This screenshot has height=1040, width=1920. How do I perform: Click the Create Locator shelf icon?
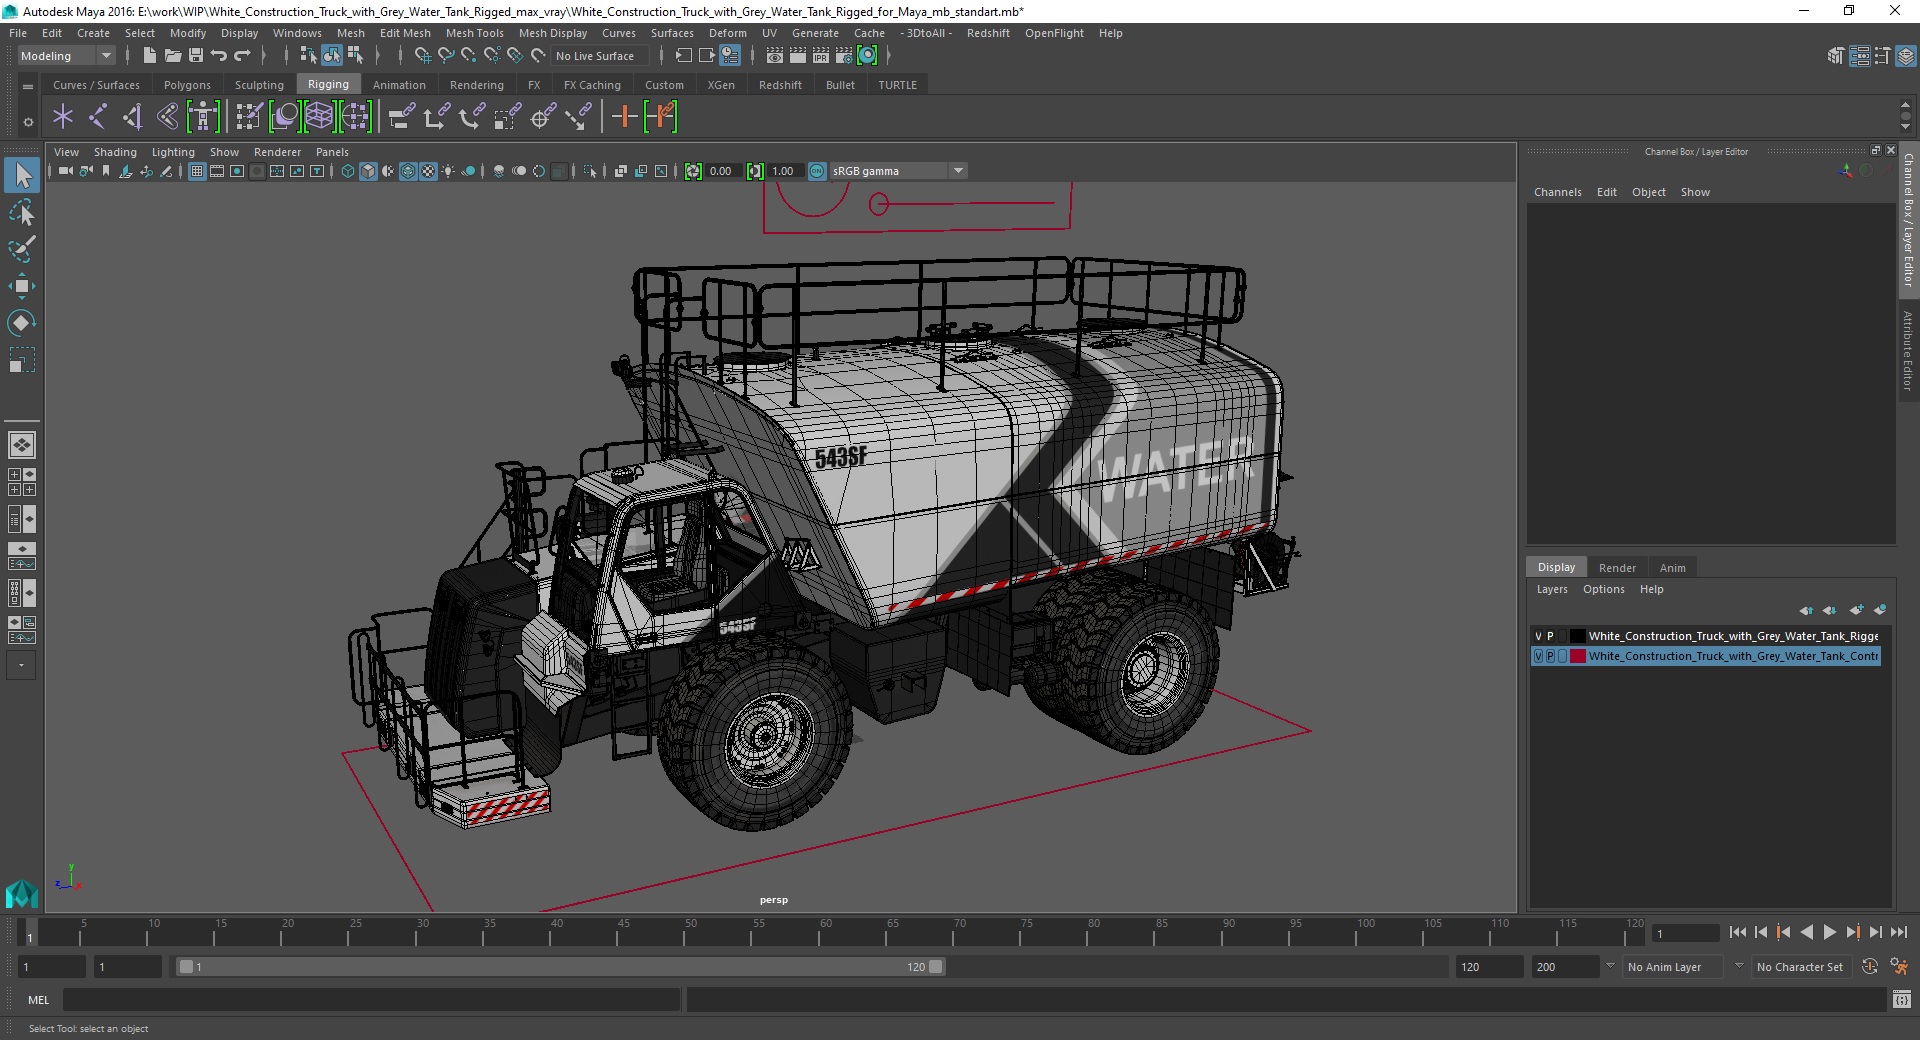tap(63, 117)
